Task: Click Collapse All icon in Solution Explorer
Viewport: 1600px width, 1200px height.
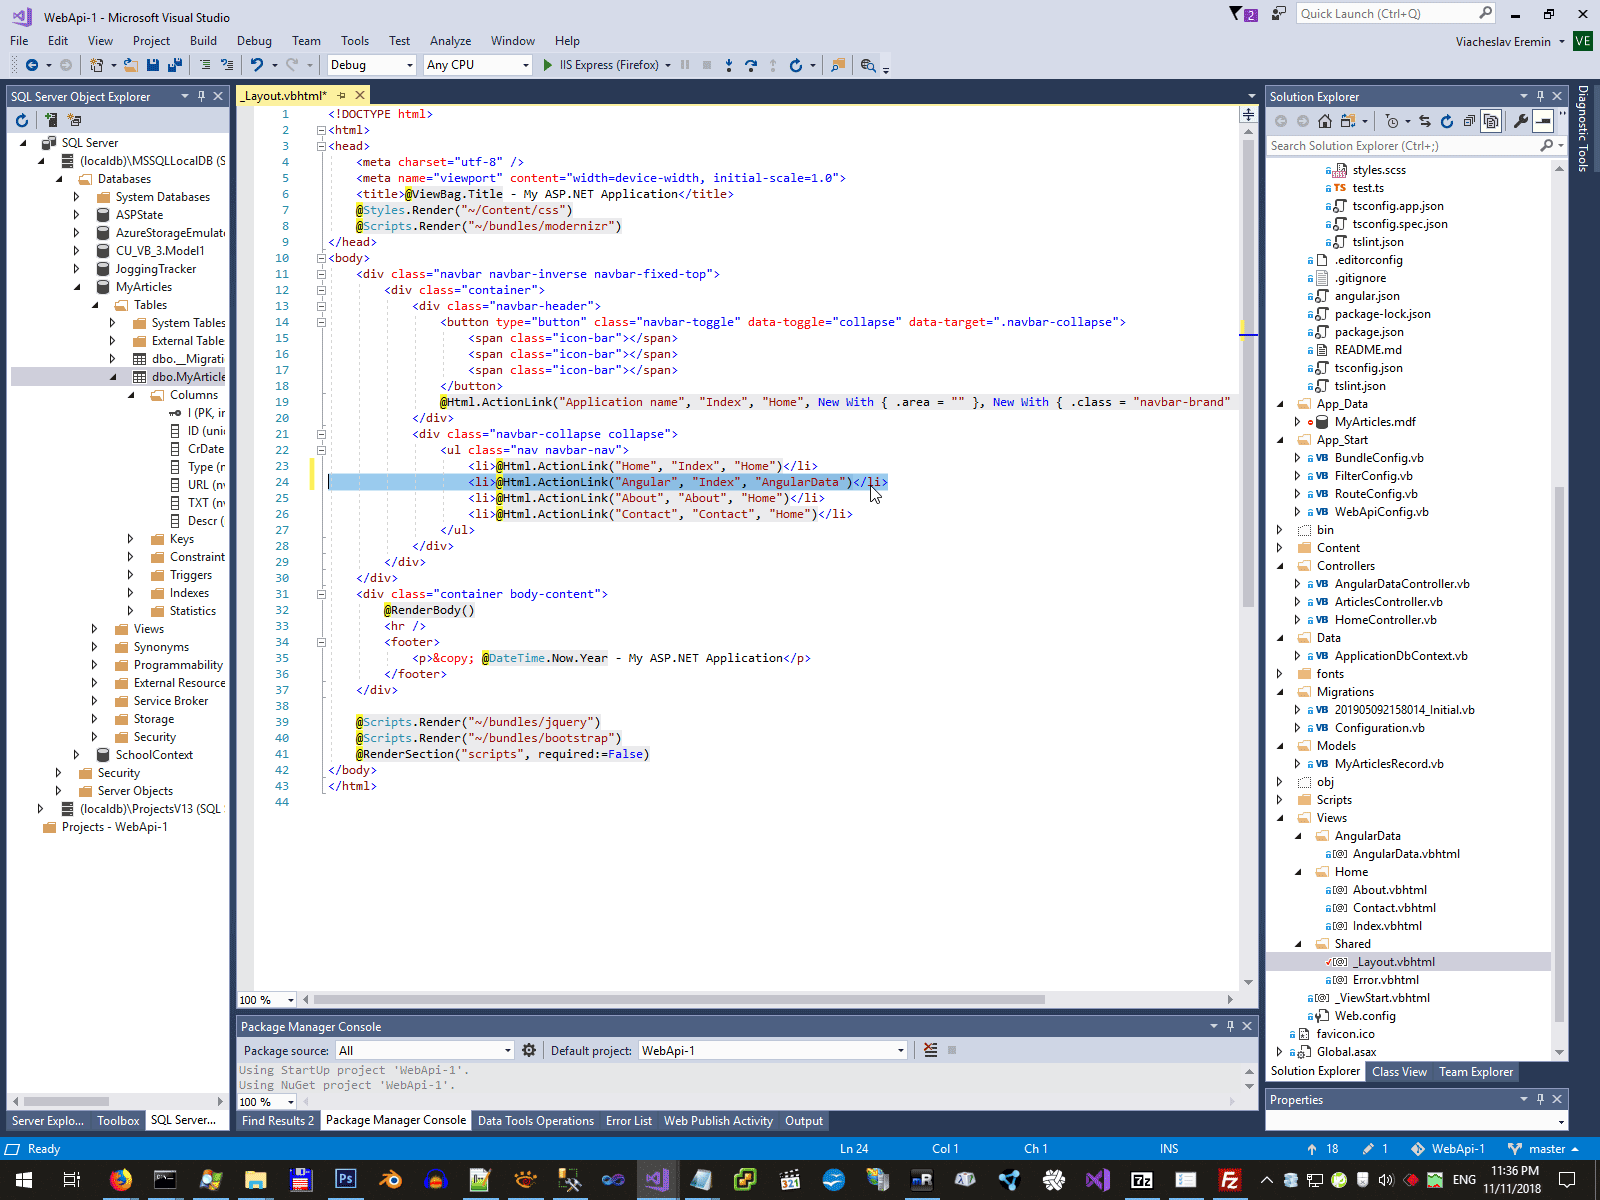Action: [x=1469, y=121]
